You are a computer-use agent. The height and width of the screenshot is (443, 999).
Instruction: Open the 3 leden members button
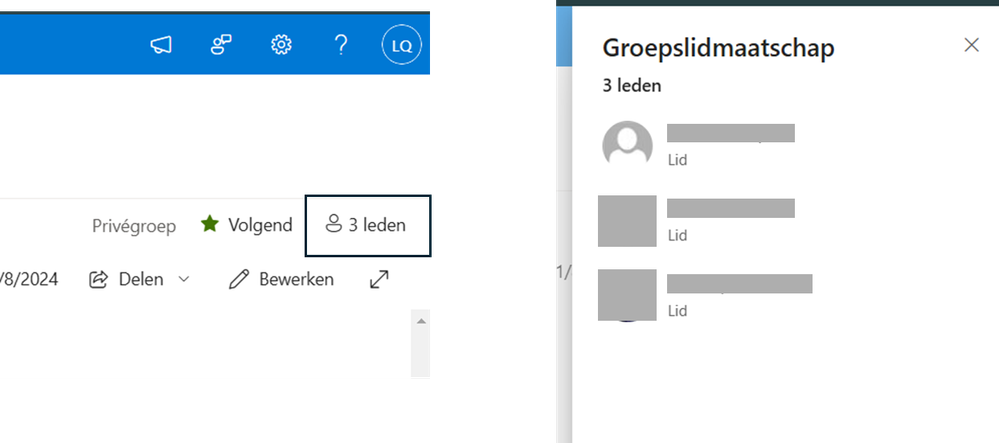(x=367, y=225)
